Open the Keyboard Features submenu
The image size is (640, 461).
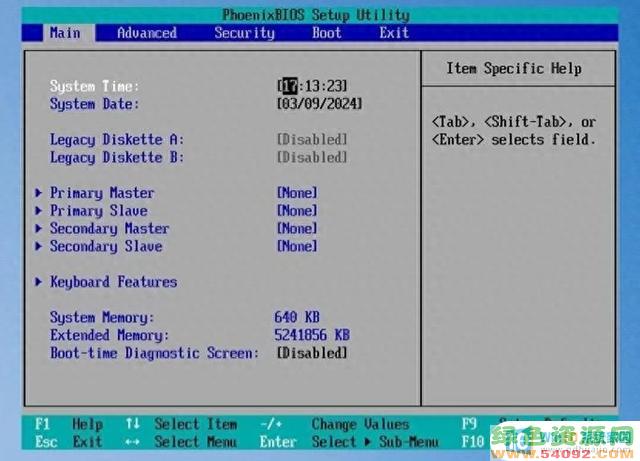point(113,282)
